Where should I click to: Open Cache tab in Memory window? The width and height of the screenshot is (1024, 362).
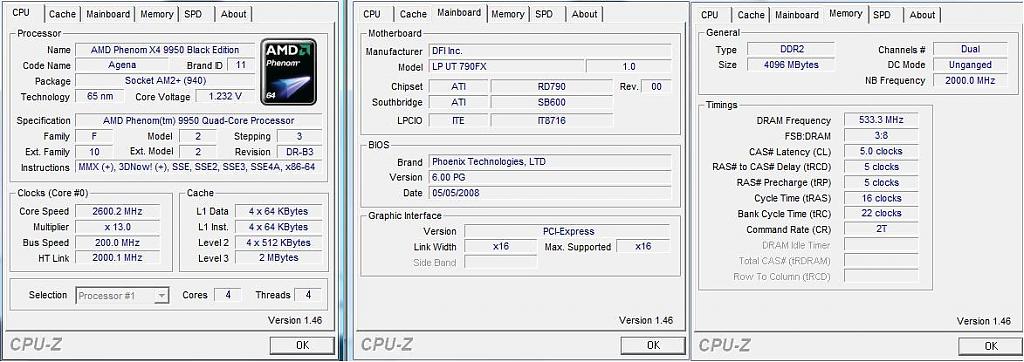pyautogui.click(x=751, y=14)
